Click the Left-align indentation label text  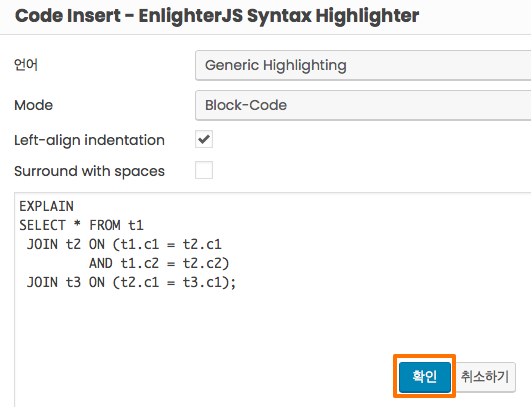coord(89,141)
